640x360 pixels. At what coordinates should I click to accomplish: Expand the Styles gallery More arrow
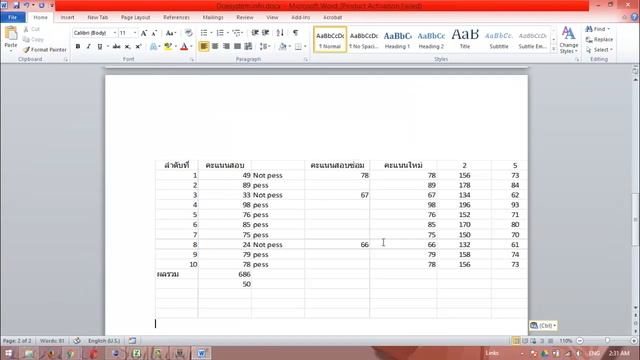(x=554, y=49)
